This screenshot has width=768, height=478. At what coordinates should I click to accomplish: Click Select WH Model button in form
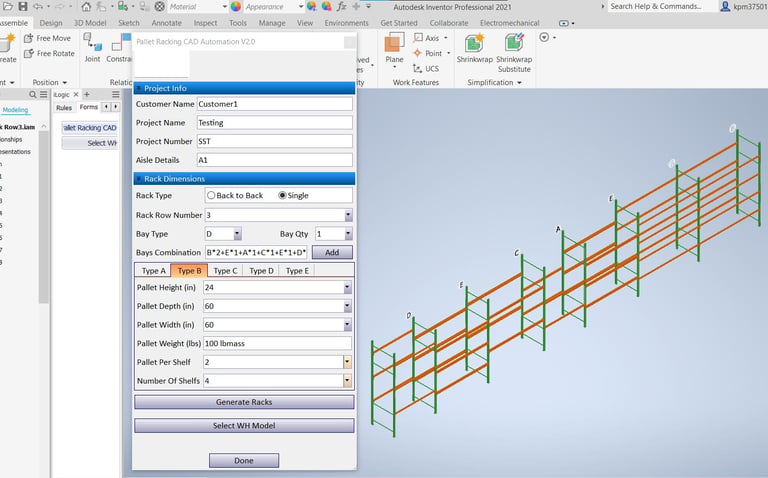point(244,426)
